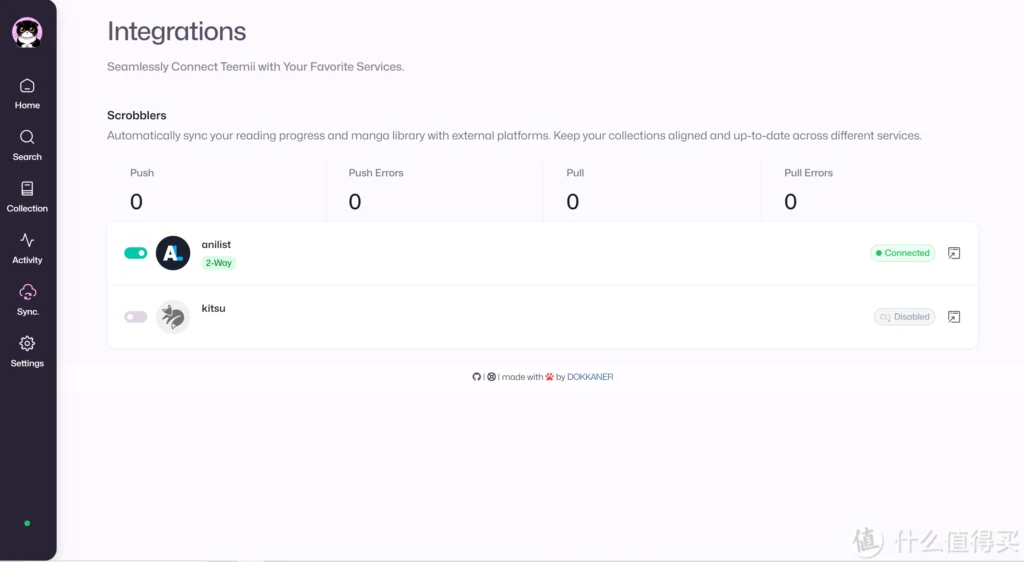Click the green status dot in sidebar
This screenshot has height=562, width=1024.
point(27,523)
